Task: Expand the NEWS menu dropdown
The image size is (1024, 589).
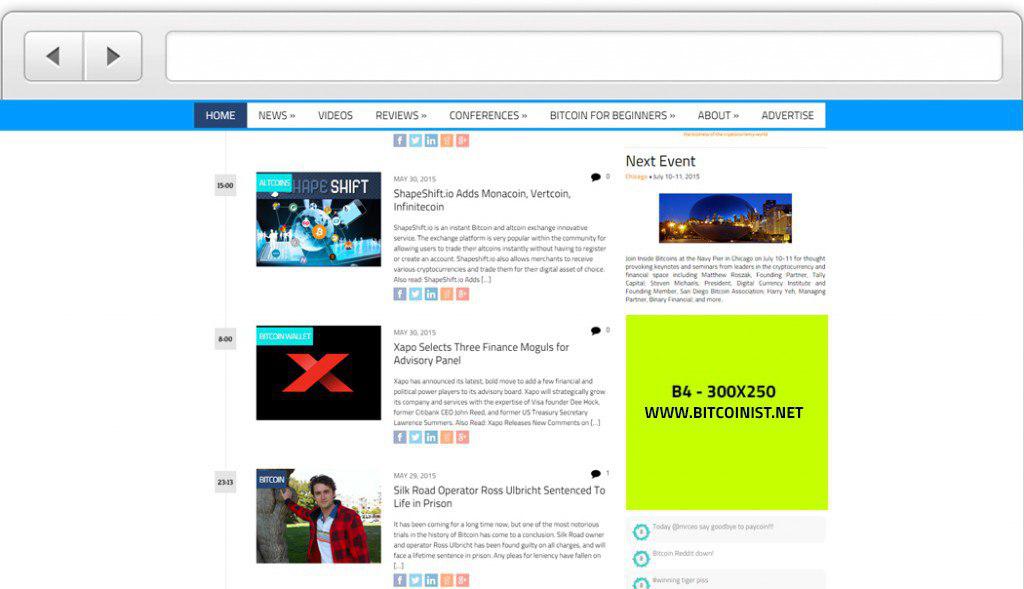Action: pyautogui.click(x=276, y=115)
